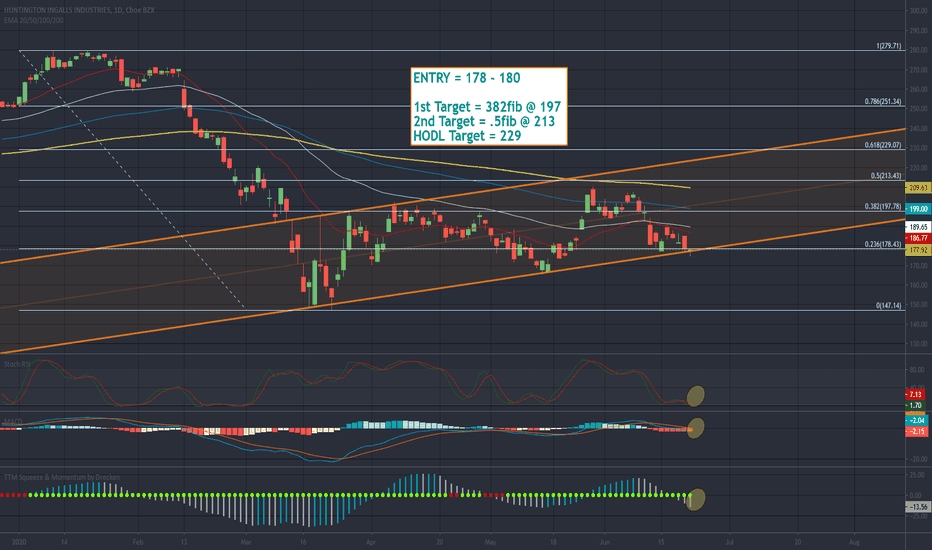Select the teal 199.00 price tag

point(918,209)
